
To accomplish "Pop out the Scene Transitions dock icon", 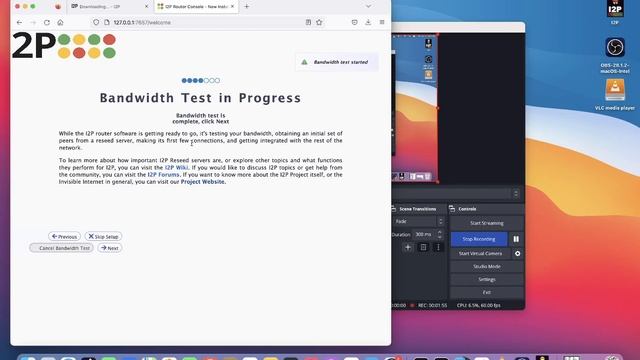I will 393,209.
